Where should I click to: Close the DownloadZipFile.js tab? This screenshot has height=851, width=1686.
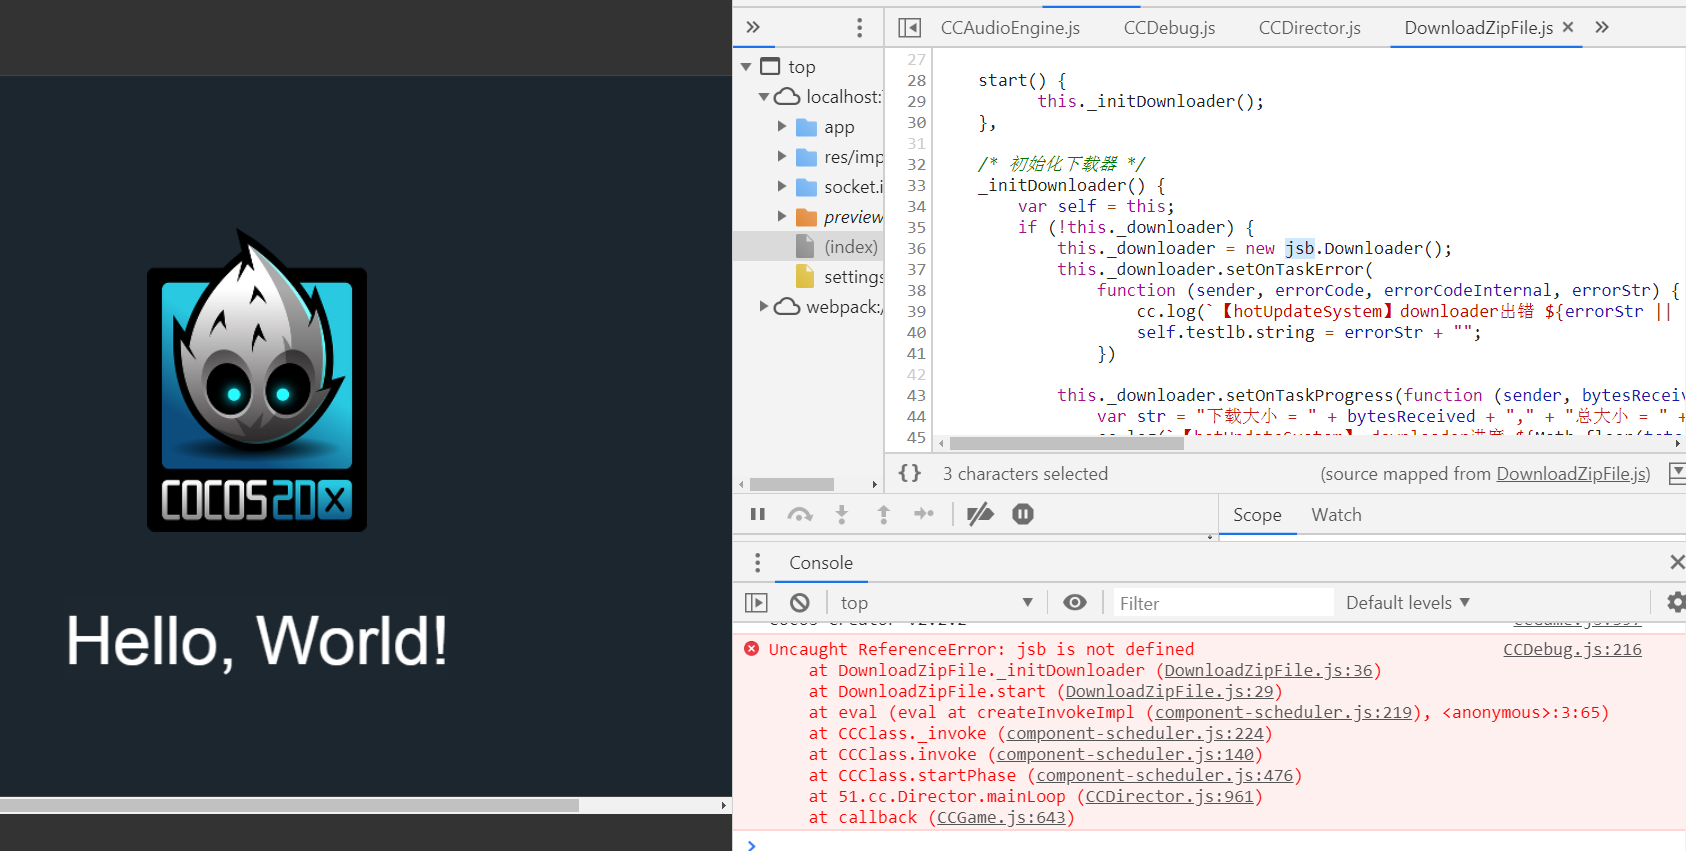pyautogui.click(x=1568, y=27)
